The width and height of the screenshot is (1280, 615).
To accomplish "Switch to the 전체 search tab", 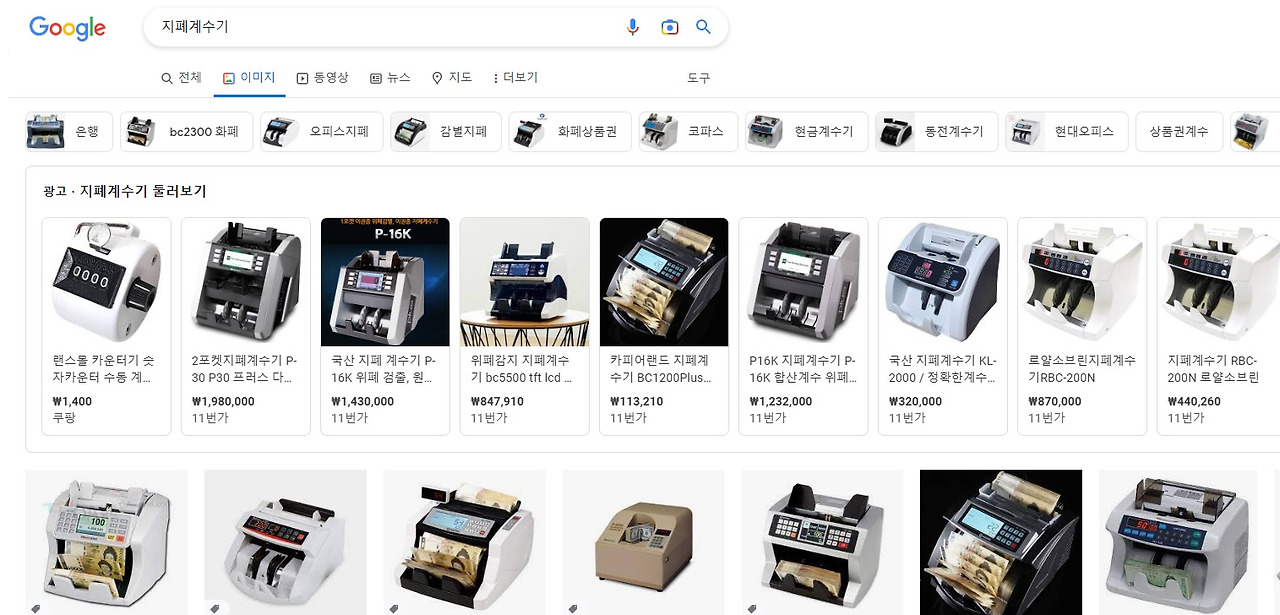I will (x=183, y=77).
